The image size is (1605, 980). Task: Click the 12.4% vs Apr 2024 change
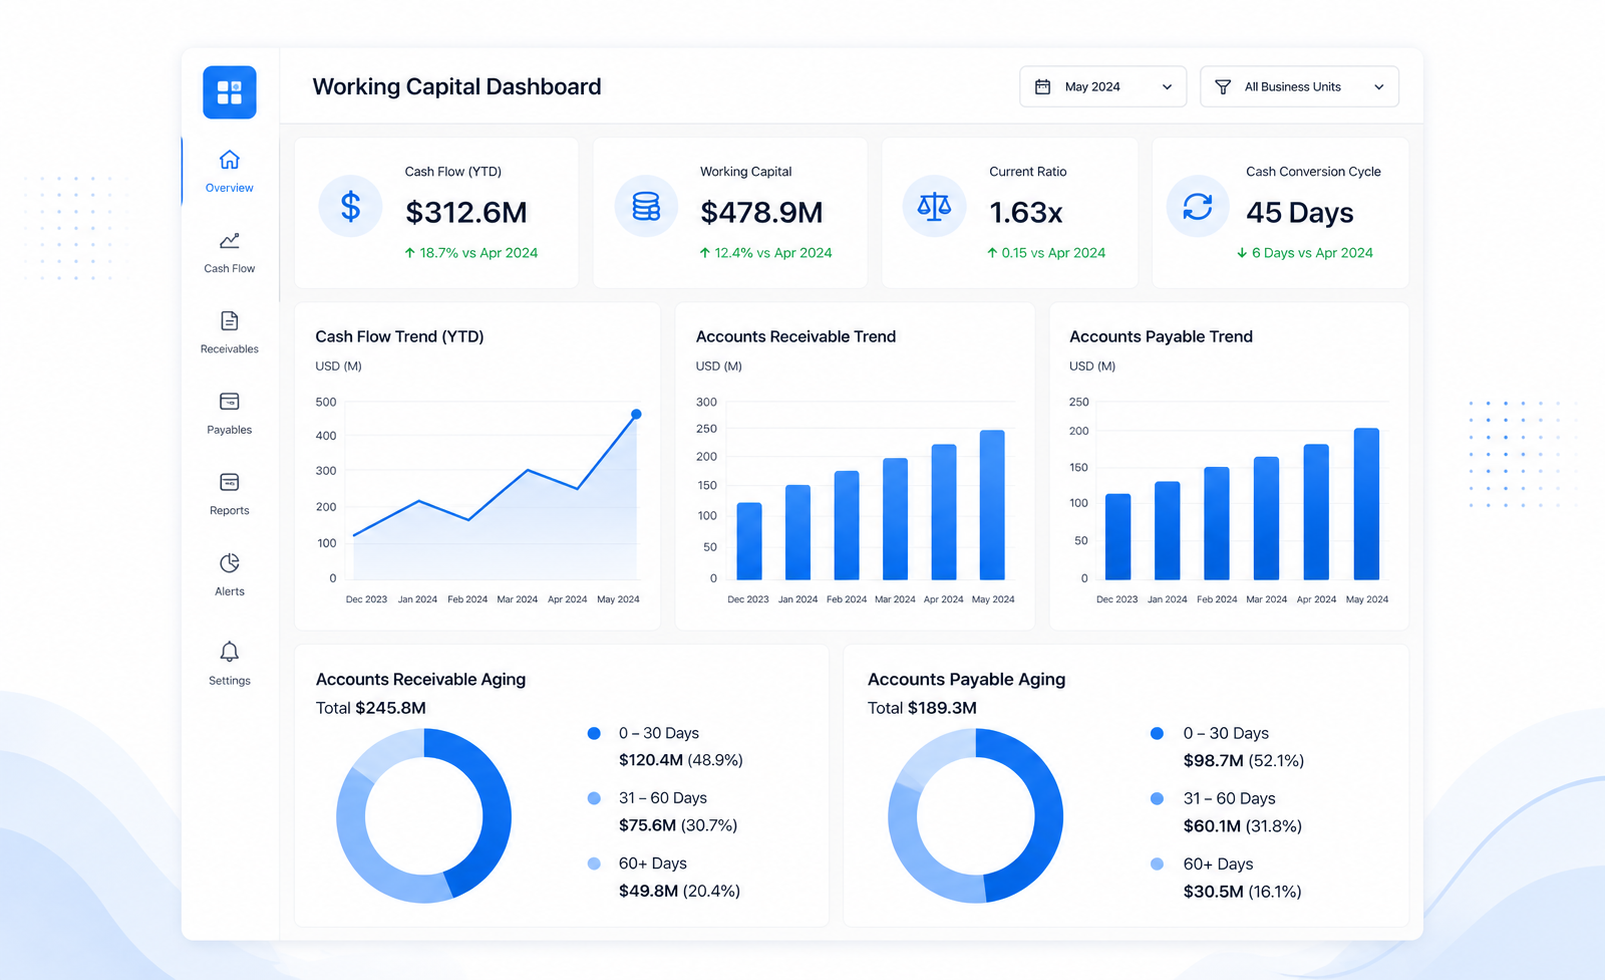(x=766, y=253)
